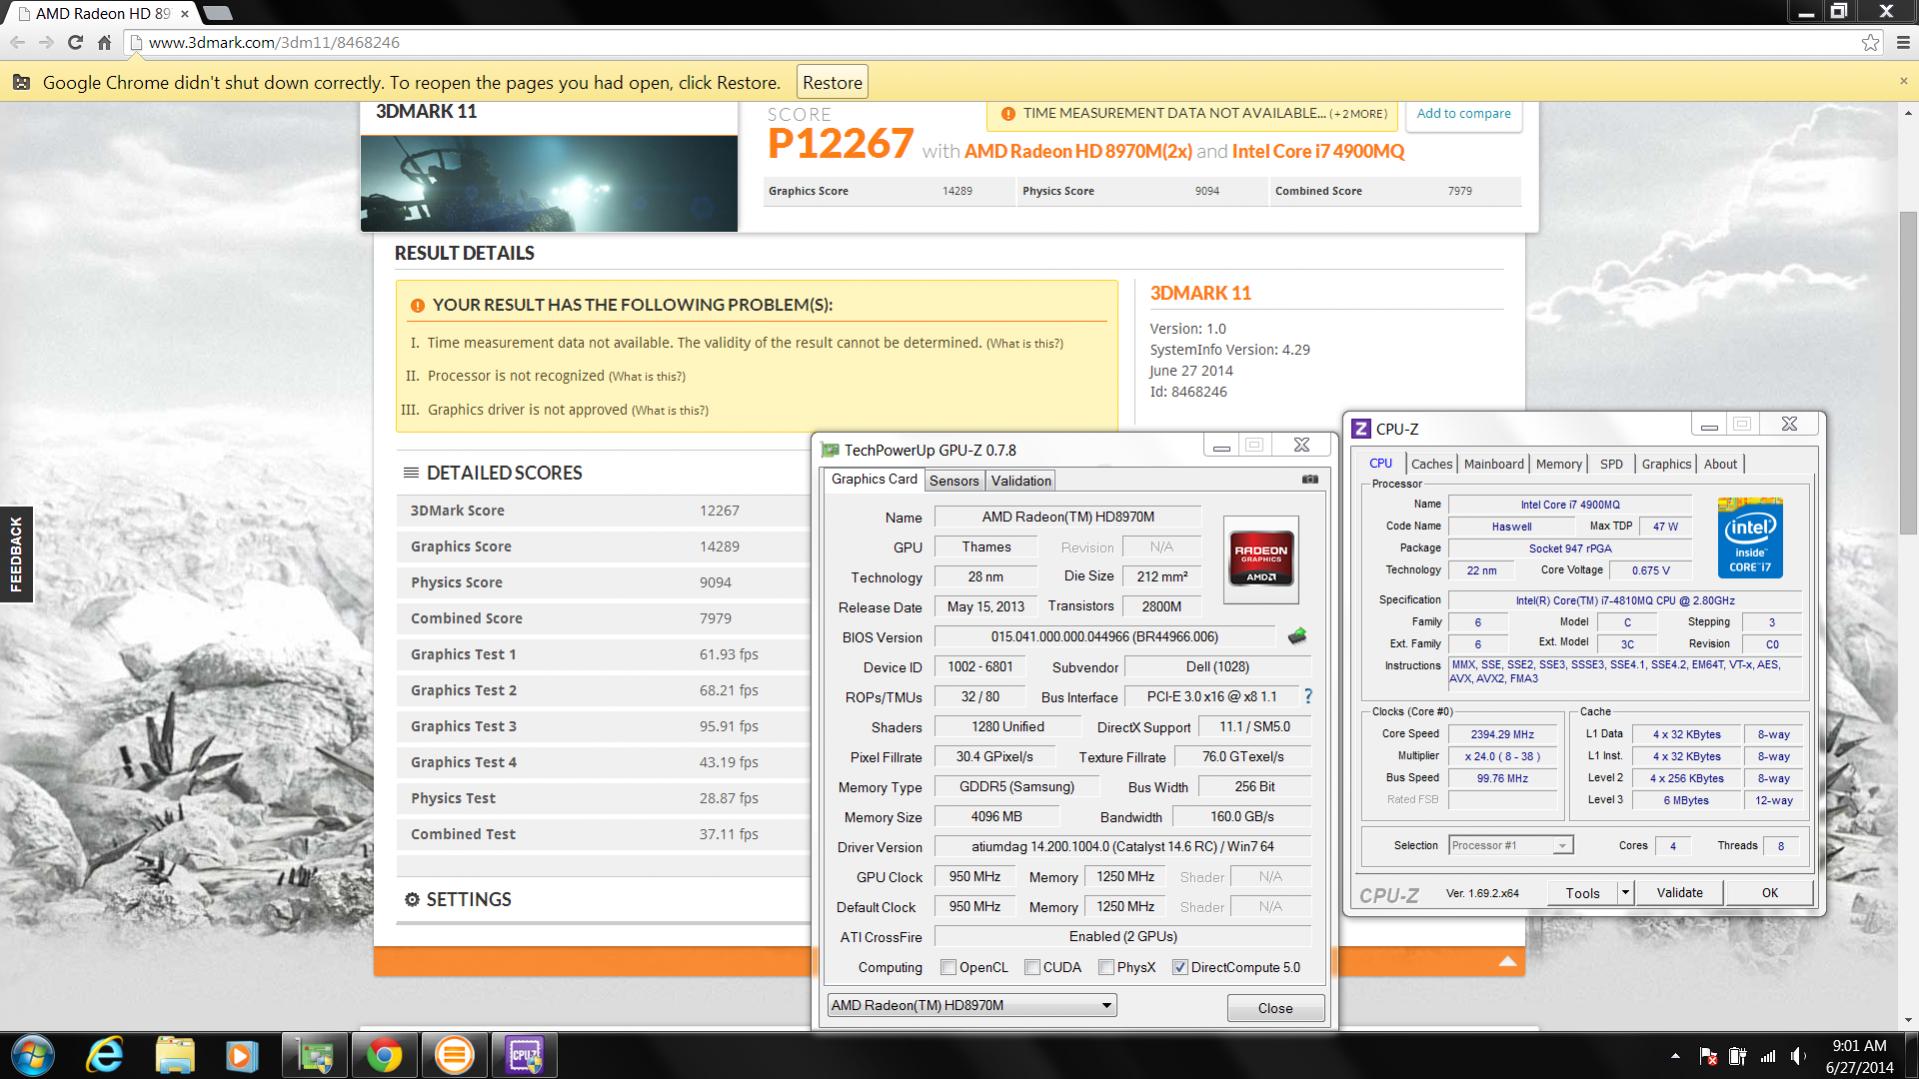
Task: Click 'What is this?' after Graphics driver not approved
Action: tap(670, 410)
